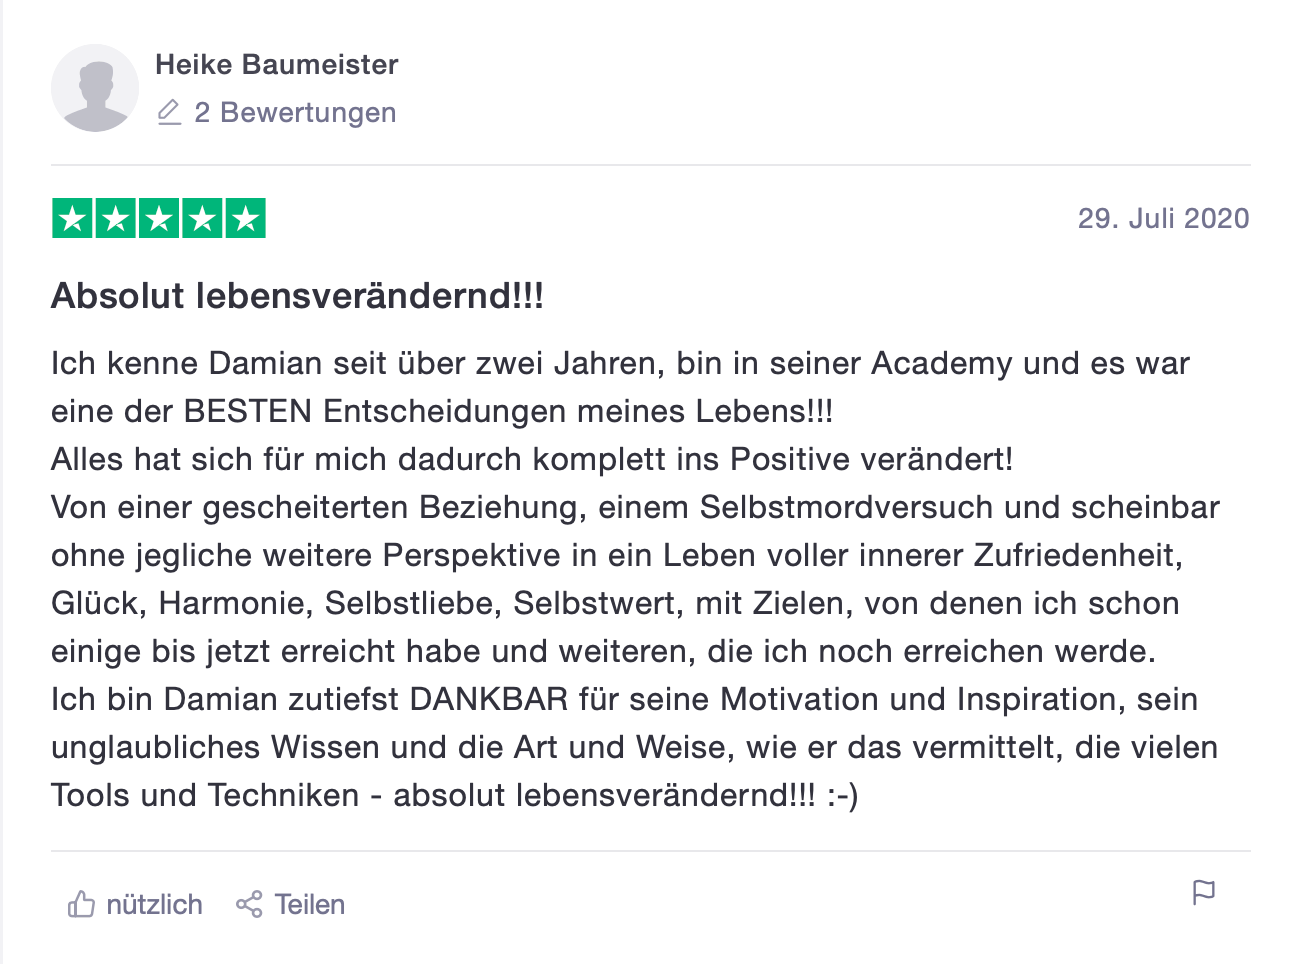Click the third green rating star
Screen dimensions: 1292x964
coord(159,219)
